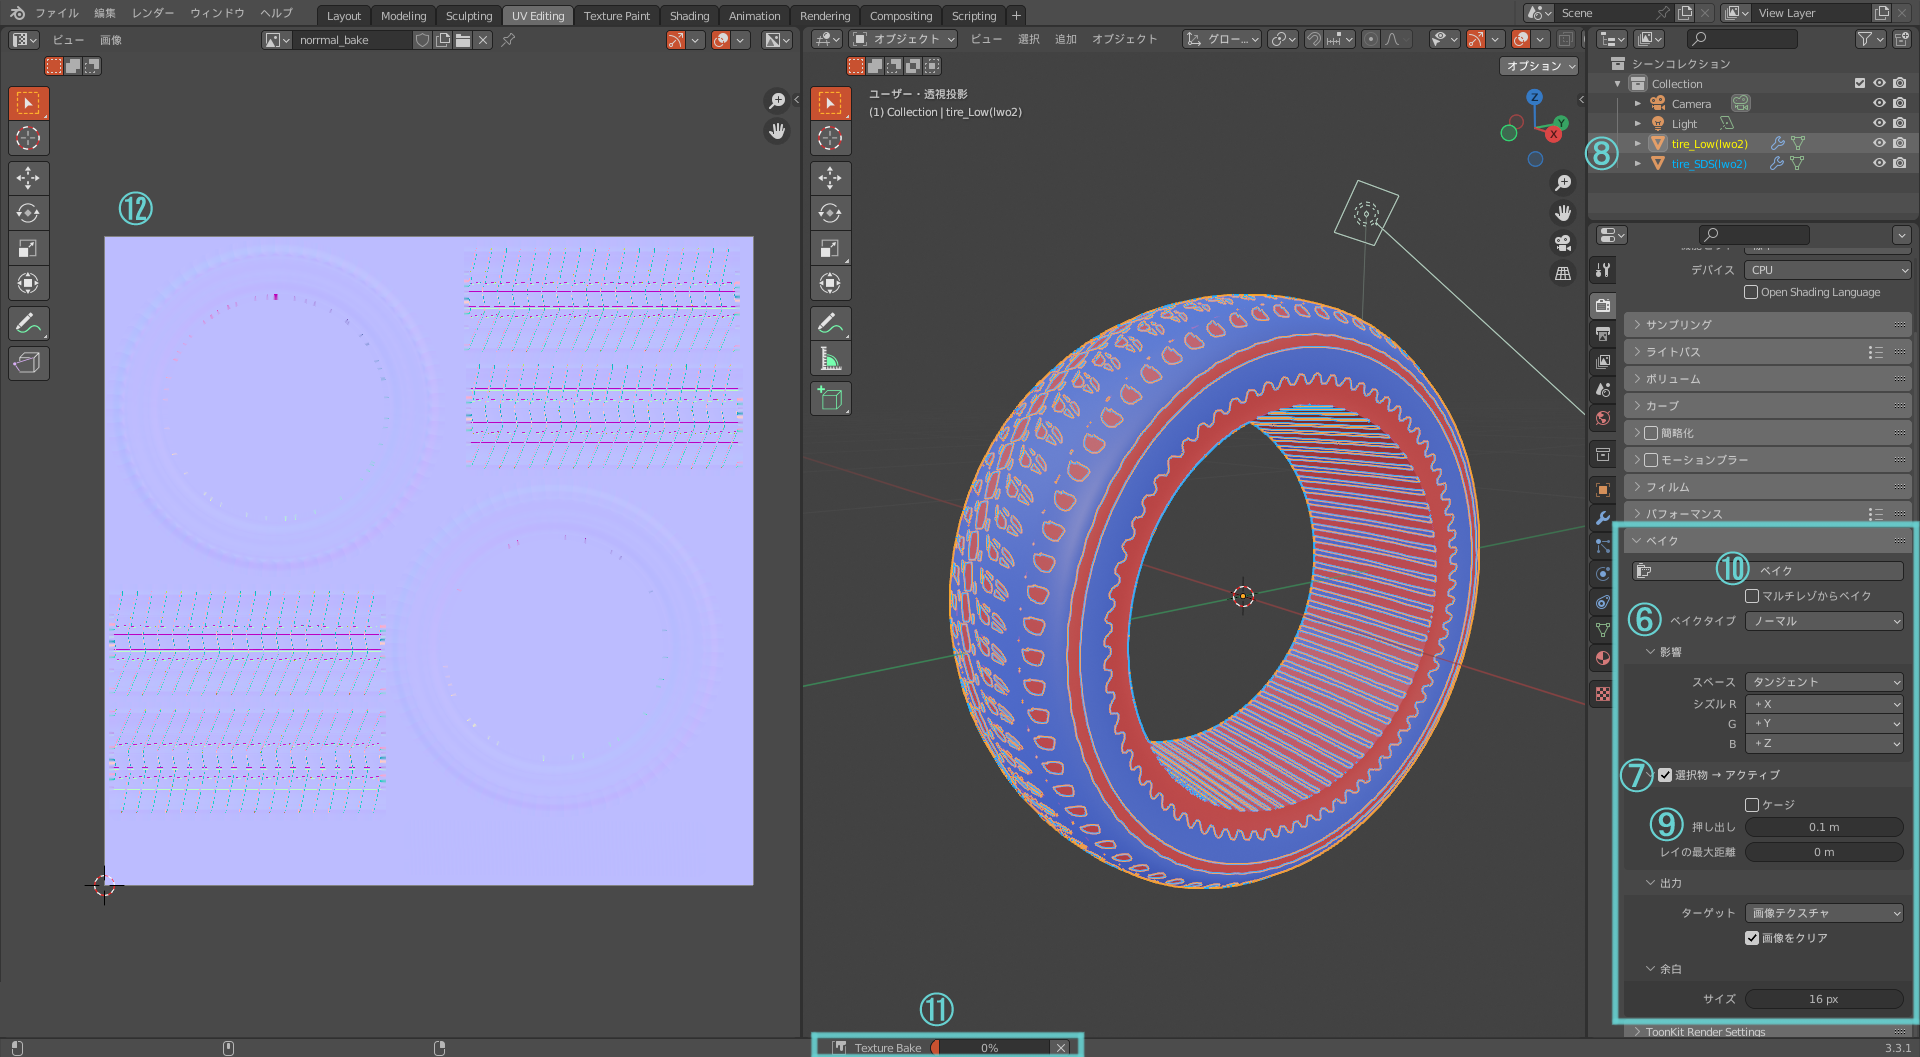Select the Annotate tool in the UV editor toolbar
1920x1057 pixels.
point(29,322)
